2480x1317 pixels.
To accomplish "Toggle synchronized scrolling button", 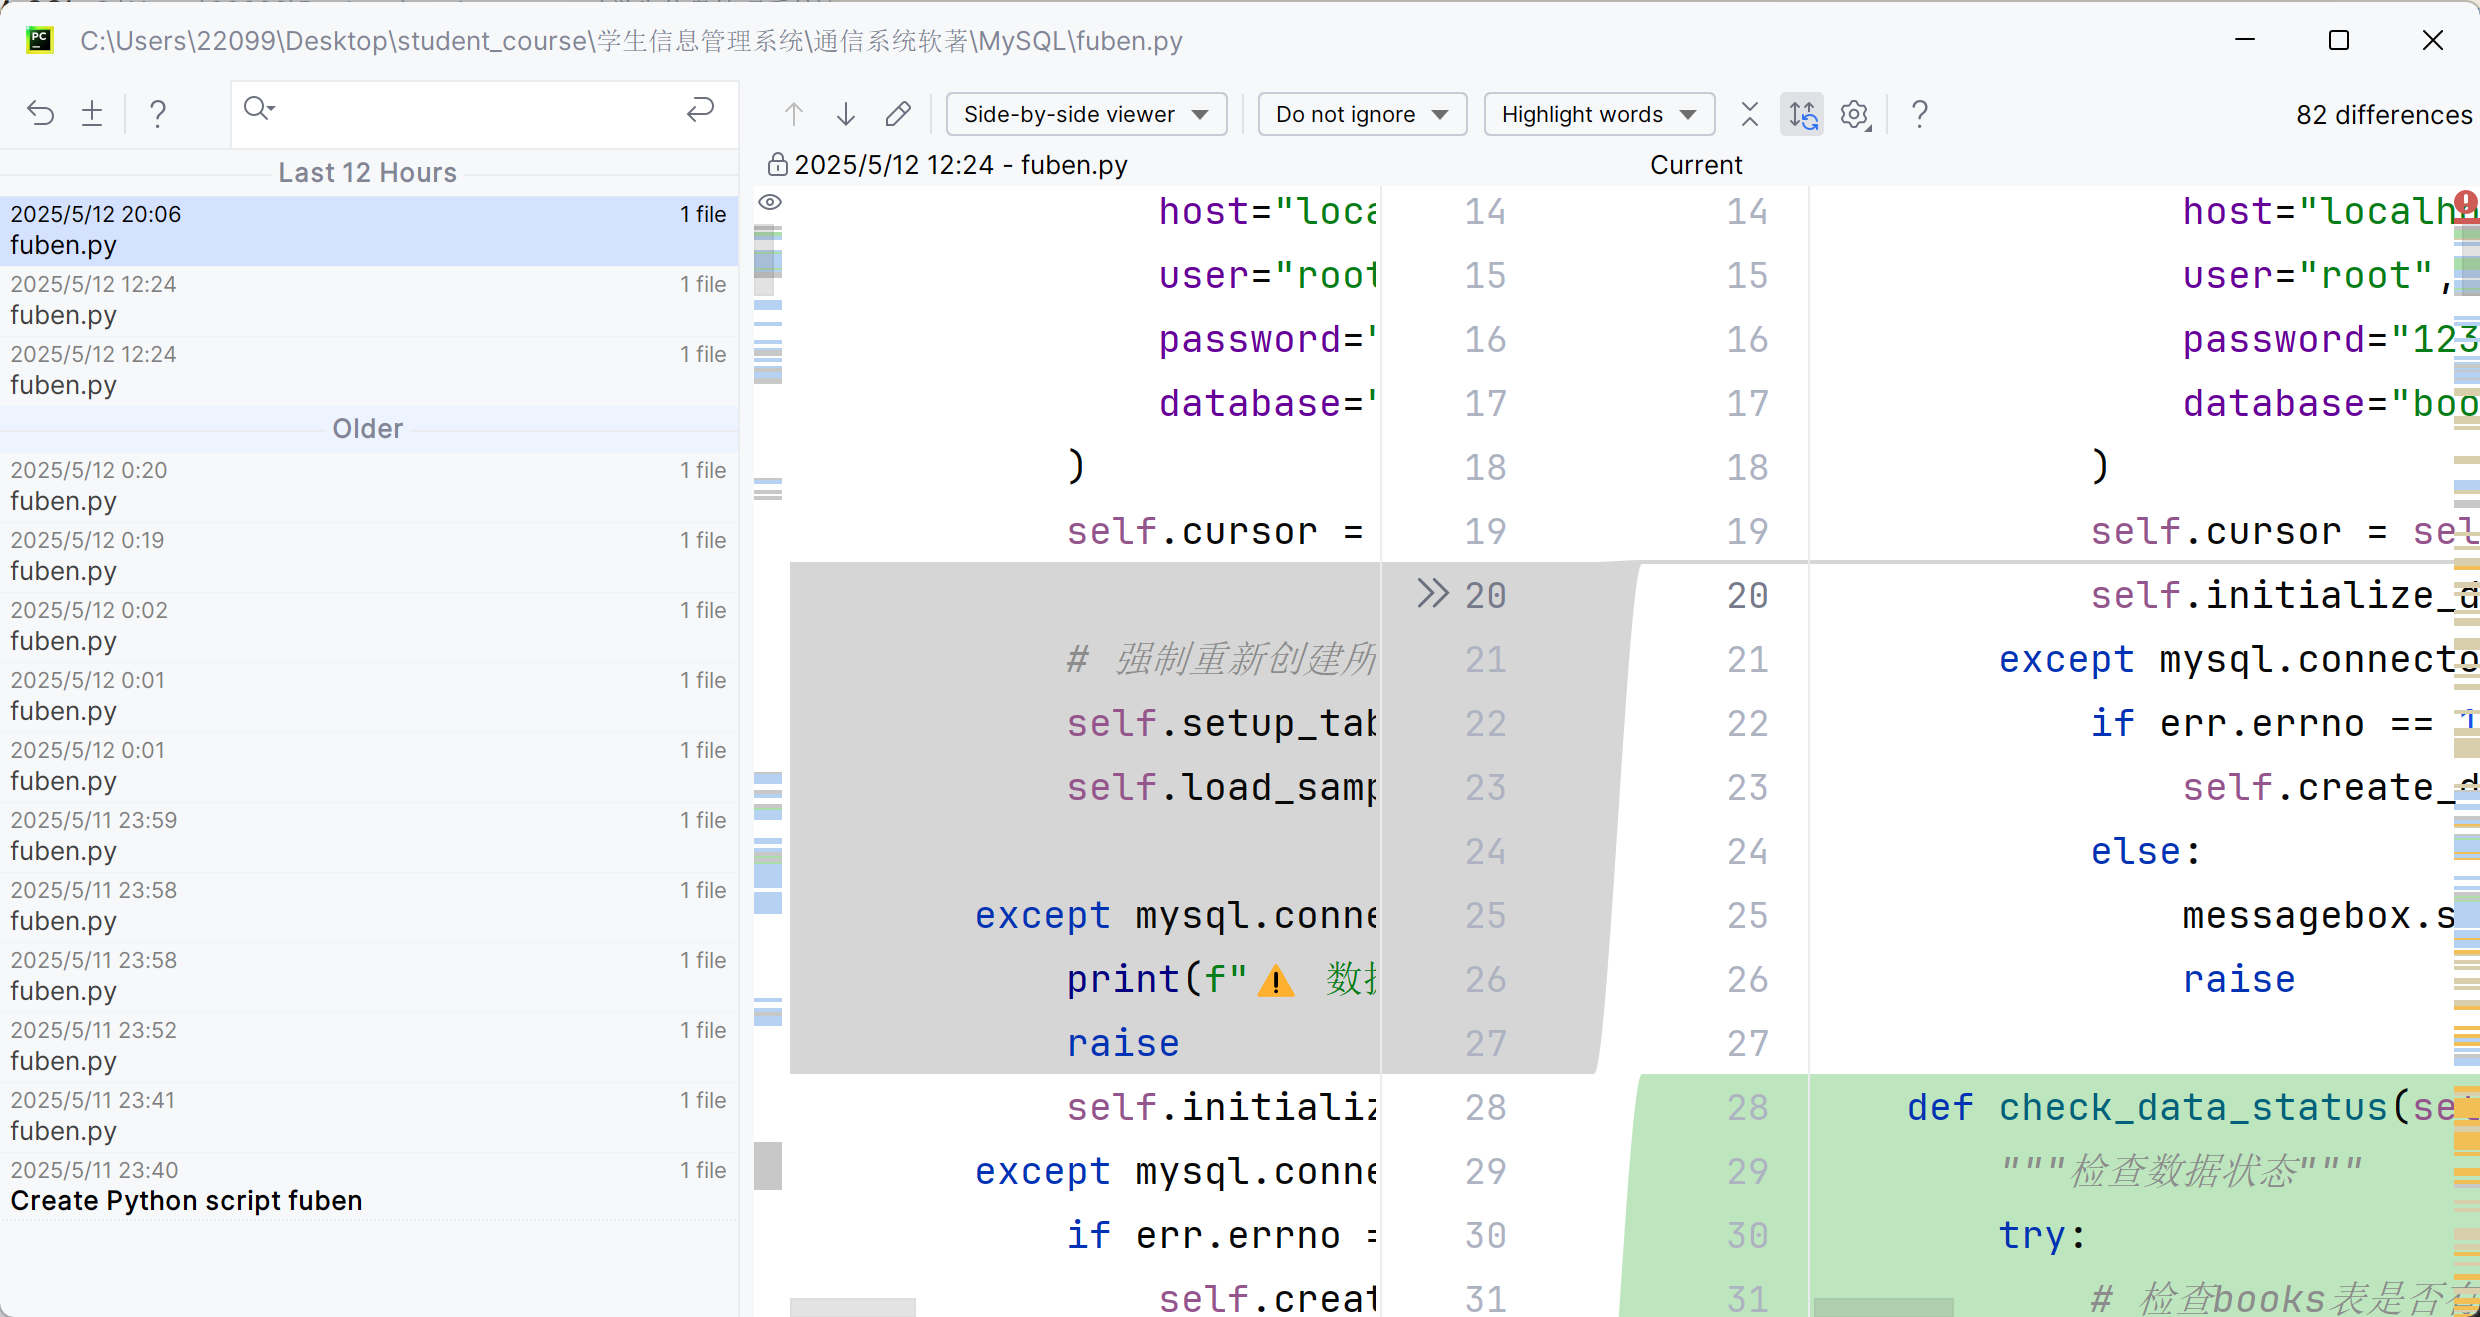I will (1802, 114).
